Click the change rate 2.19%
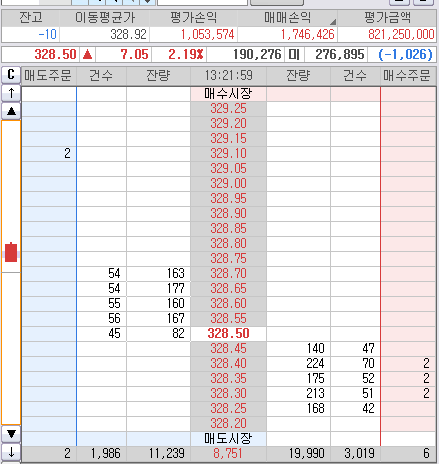439x464 pixels. click(x=186, y=54)
